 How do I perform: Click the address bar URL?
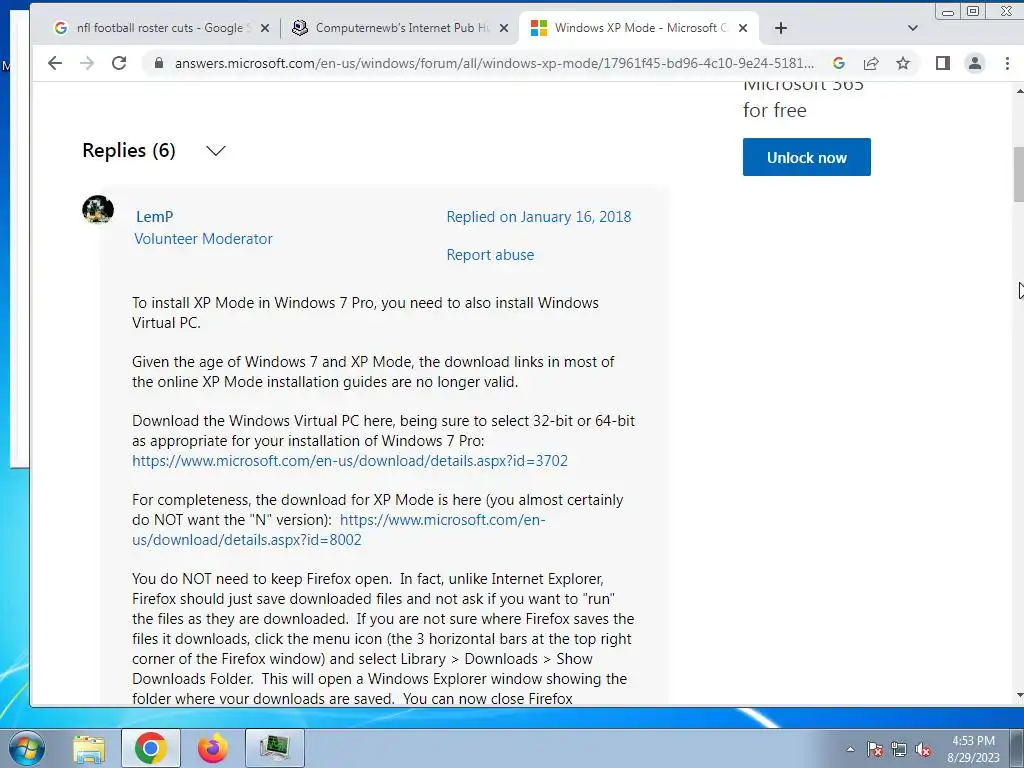coord(494,63)
